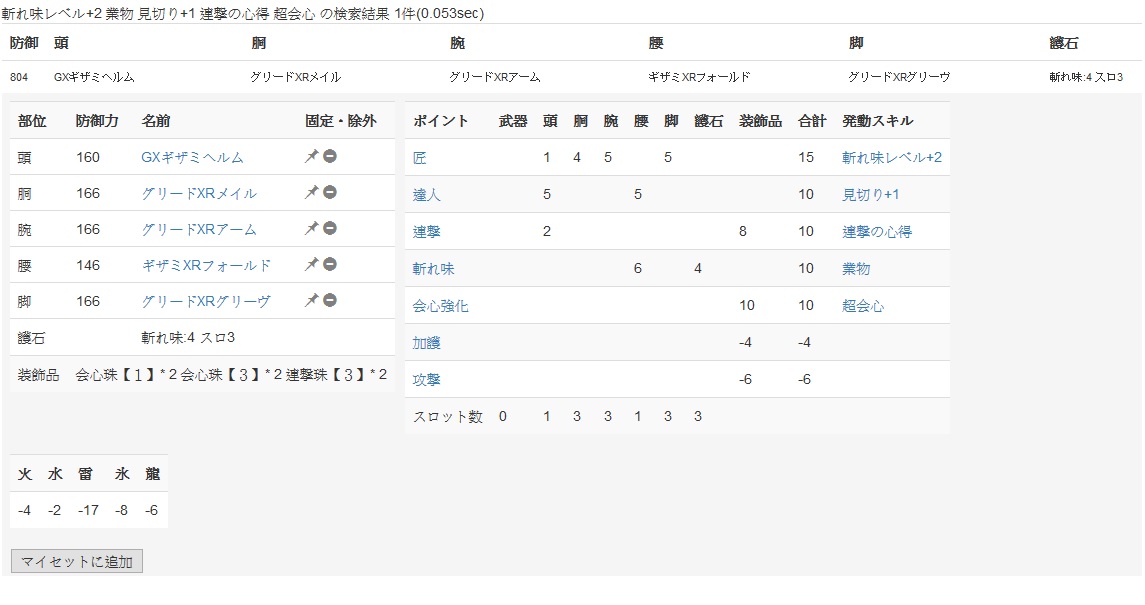Add this set with マイセットに追加 button
Viewport: 1145px width, 605px height.
click(x=77, y=561)
